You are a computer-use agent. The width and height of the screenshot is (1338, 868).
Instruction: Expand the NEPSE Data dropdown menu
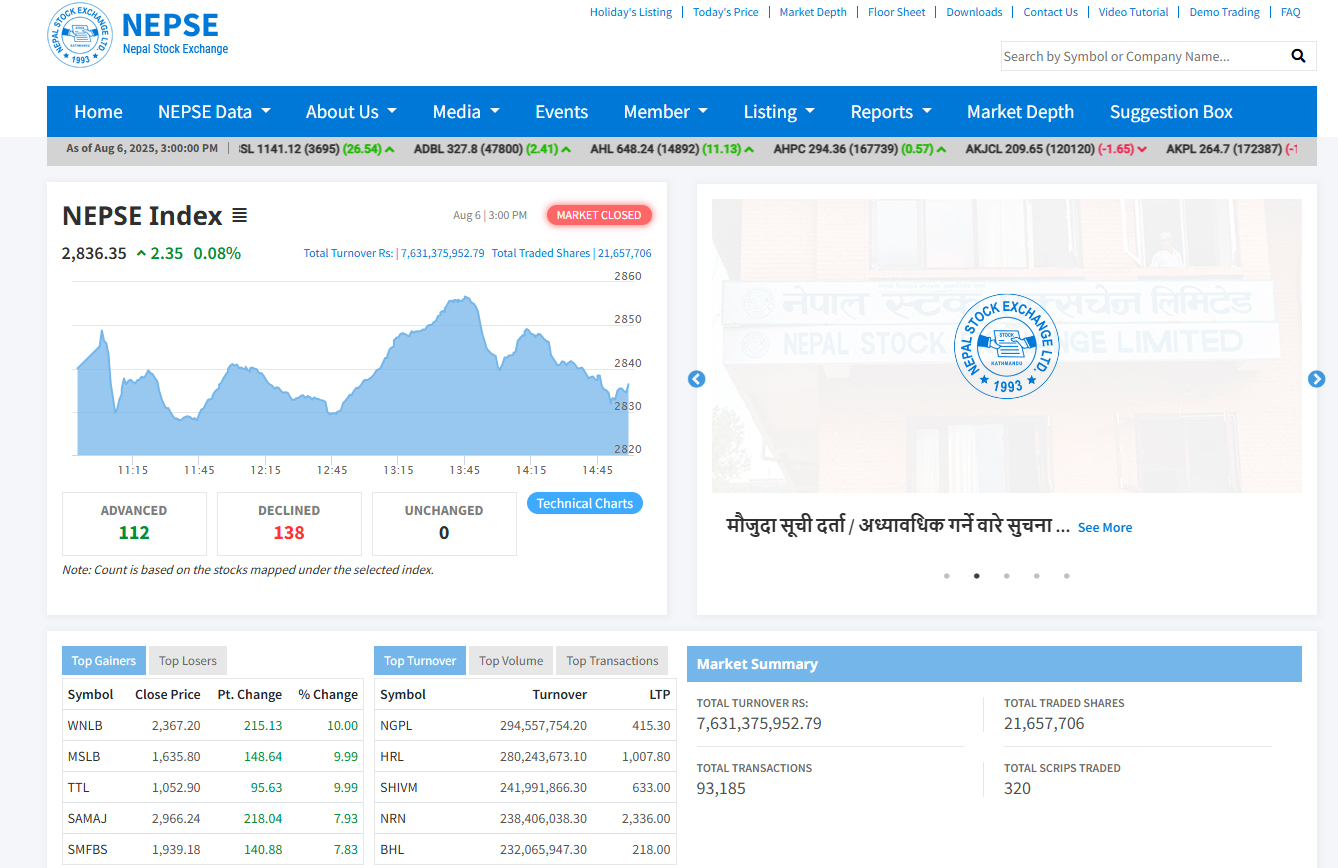214,112
